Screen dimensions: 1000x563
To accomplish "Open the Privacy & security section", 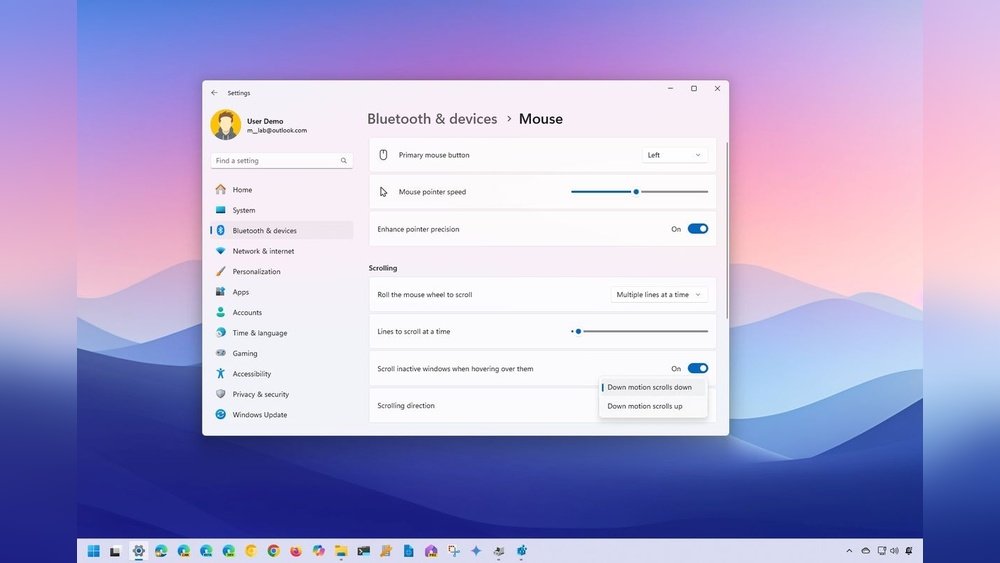I will click(x=260, y=394).
